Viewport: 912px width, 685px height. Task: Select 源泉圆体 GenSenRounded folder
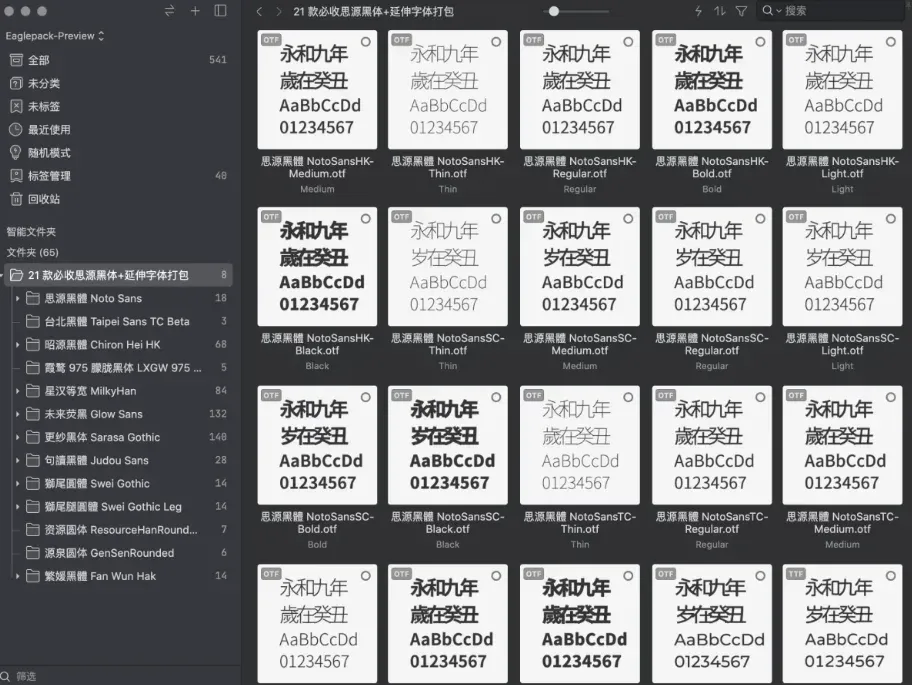118,553
